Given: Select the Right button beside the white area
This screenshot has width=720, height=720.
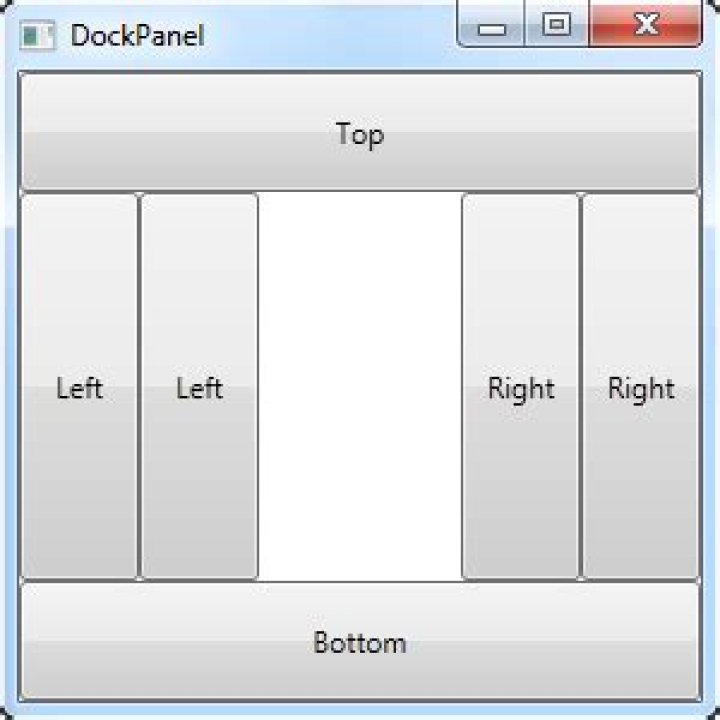Looking at the screenshot, I should pyautogui.click(x=521, y=387).
